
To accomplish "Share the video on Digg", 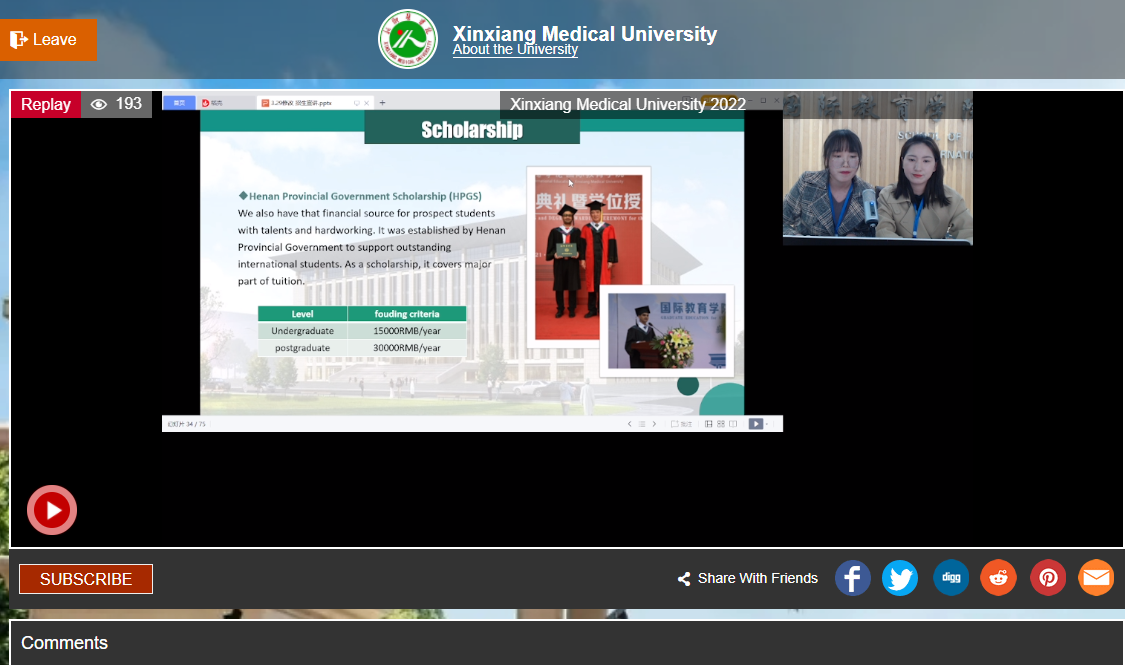I will (x=950, y=578).
